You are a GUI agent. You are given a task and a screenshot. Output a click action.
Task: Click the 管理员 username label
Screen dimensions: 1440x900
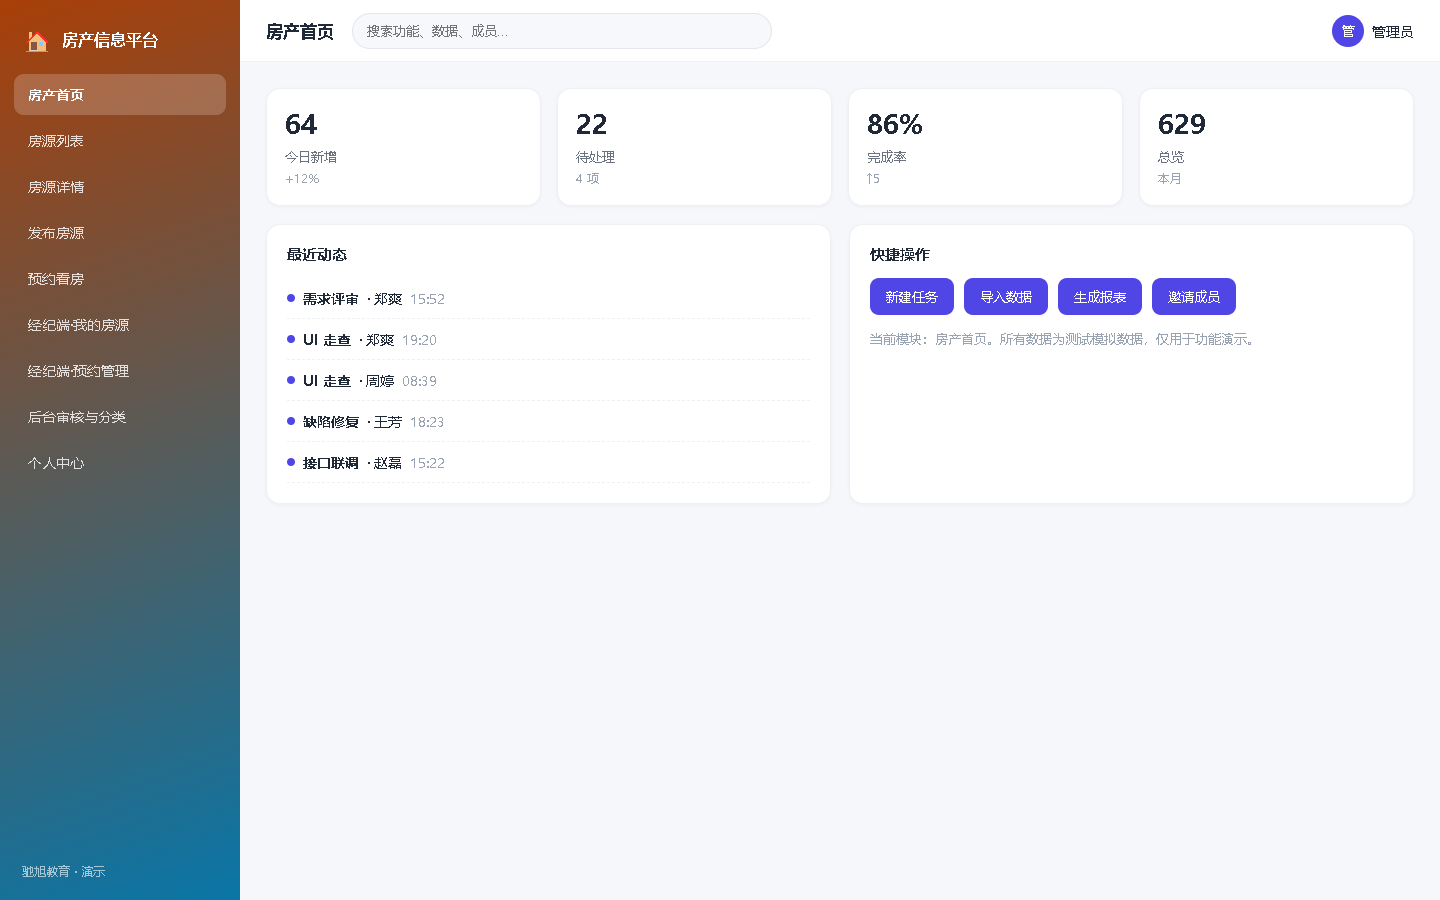click(1392, 32)
